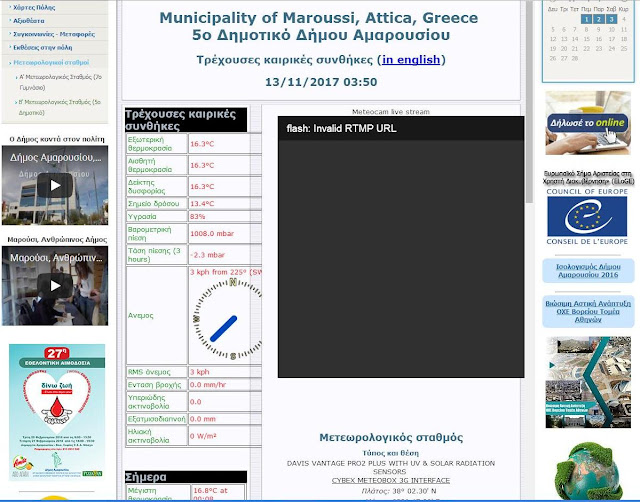
Task: Open Ισολογισμός Δήμου Αμαρουσίου 2016 link
Action: [588, 271]
